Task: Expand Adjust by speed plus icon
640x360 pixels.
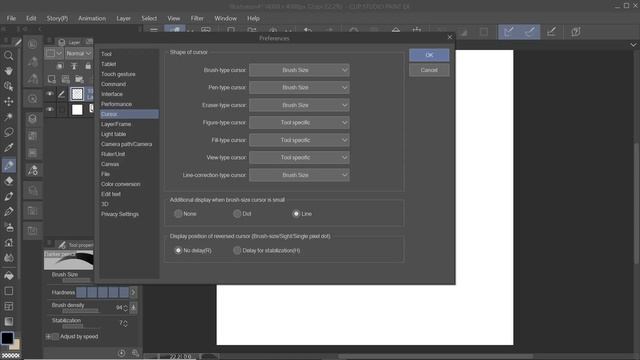Action: point(48,337)
